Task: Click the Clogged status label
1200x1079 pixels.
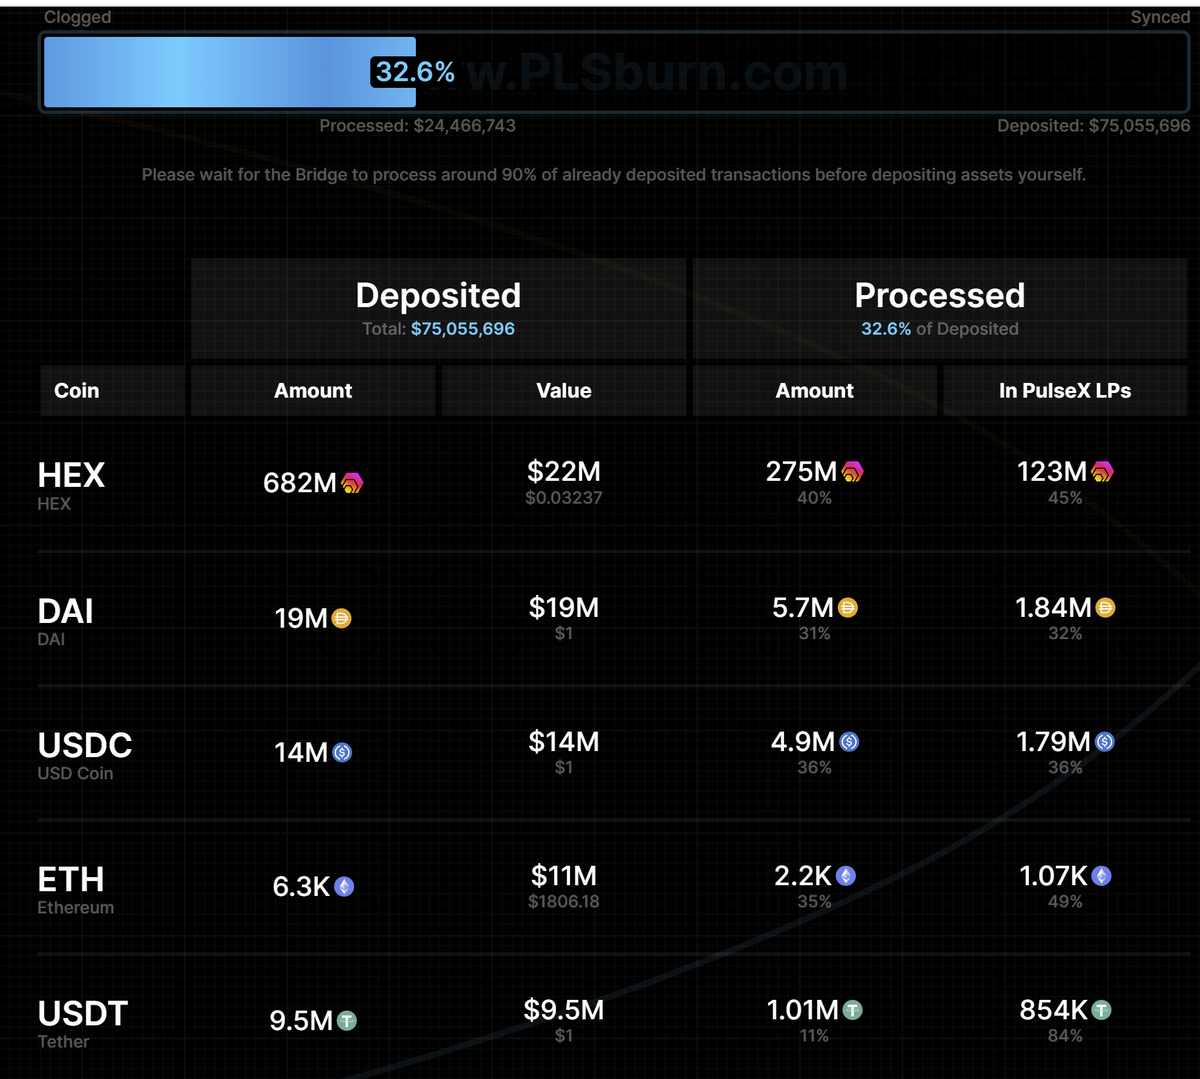Action: [77, 17]
